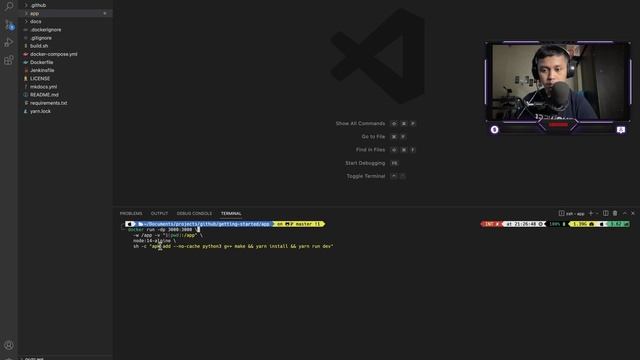Click the Go to File shortcut hint
Image resolution: width=640 pixels, height=360 pixels.
(x=383, y=137)
